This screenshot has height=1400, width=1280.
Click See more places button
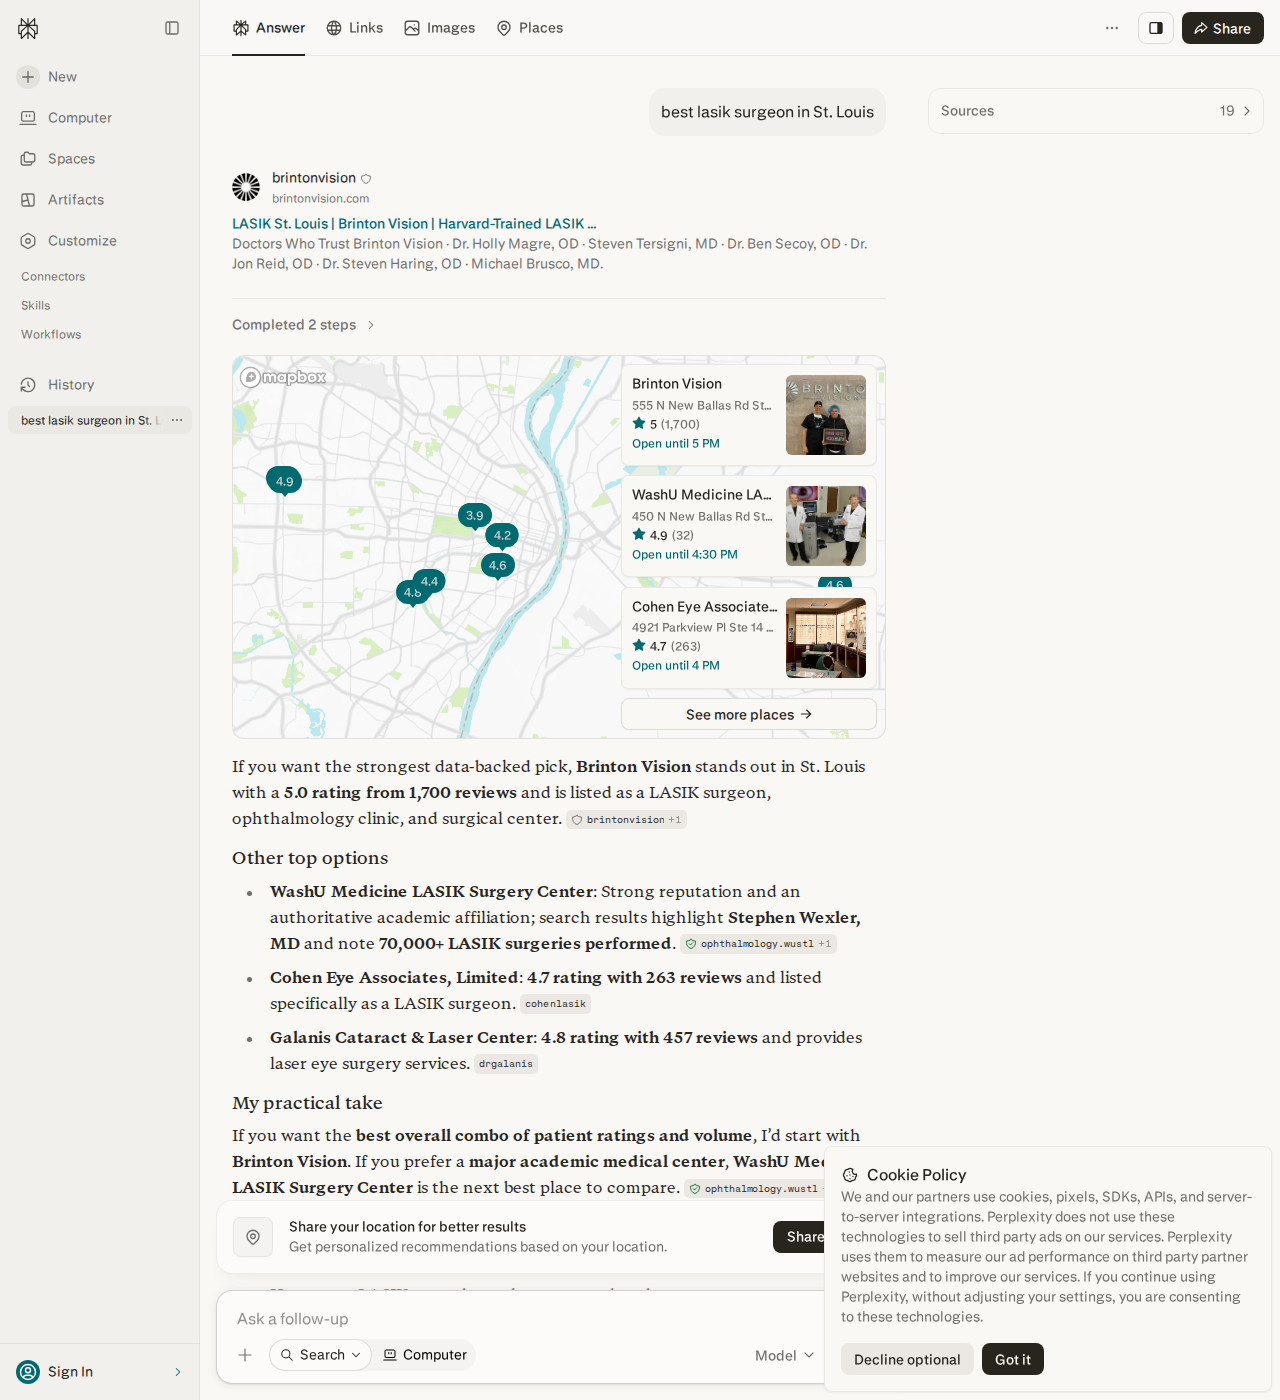pos(749,714)
